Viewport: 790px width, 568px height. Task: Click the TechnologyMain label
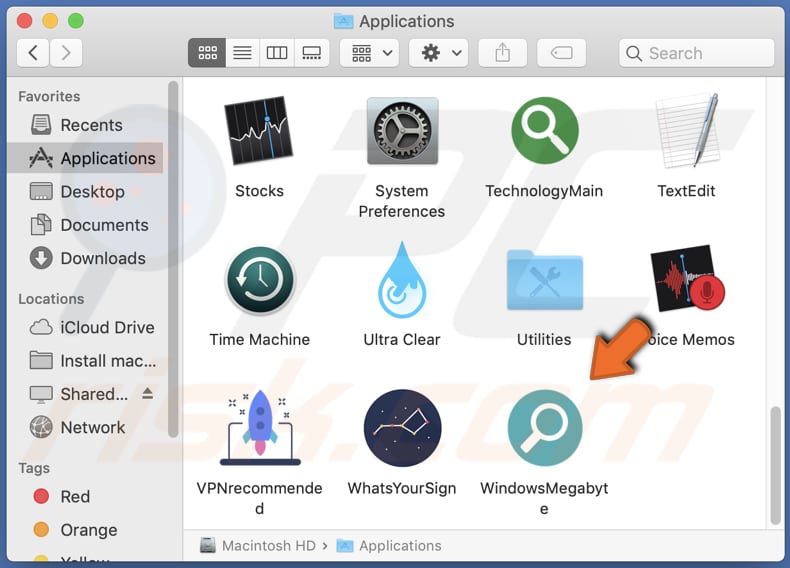point(544,191)
